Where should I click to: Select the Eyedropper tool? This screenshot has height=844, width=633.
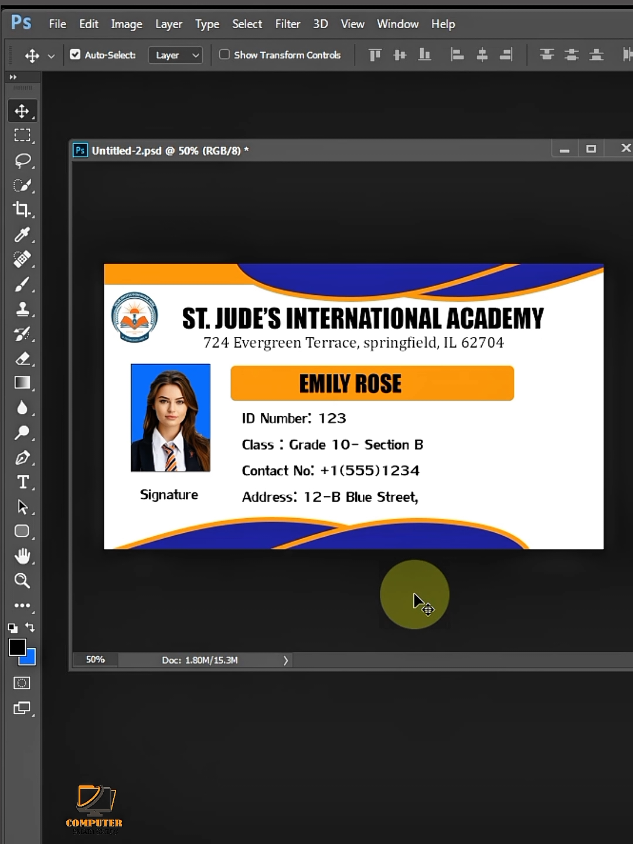point(22,235)
